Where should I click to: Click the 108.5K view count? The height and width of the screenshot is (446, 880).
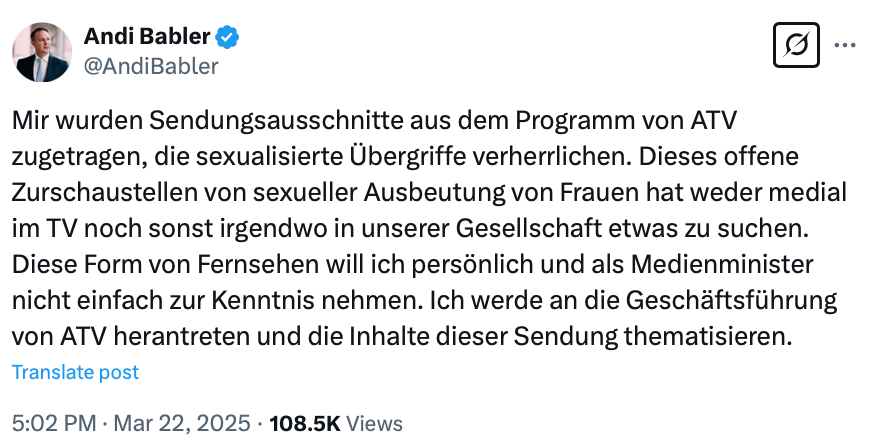[305, 423]
